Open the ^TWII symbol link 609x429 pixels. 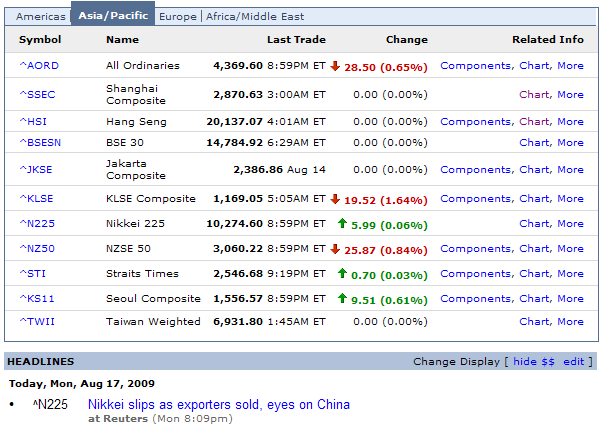(37, 321)
